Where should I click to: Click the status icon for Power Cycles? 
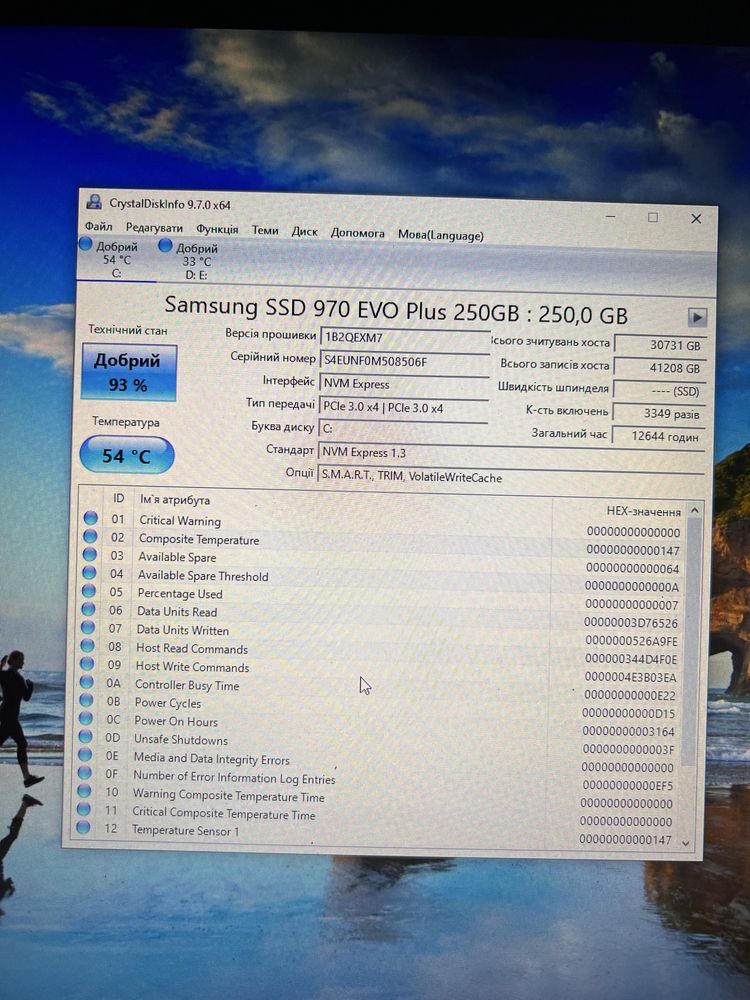pos(85,700)
